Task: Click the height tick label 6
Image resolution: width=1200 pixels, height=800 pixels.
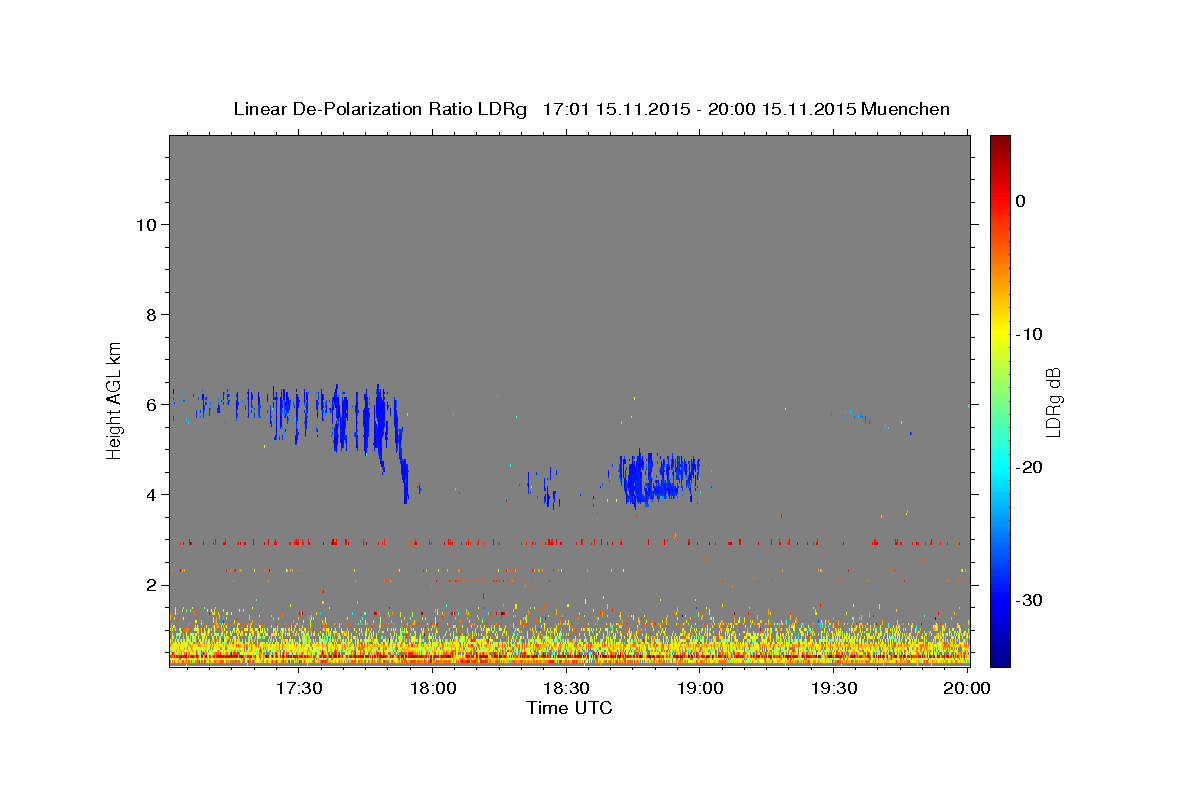Action: click(x=150, y=405)
